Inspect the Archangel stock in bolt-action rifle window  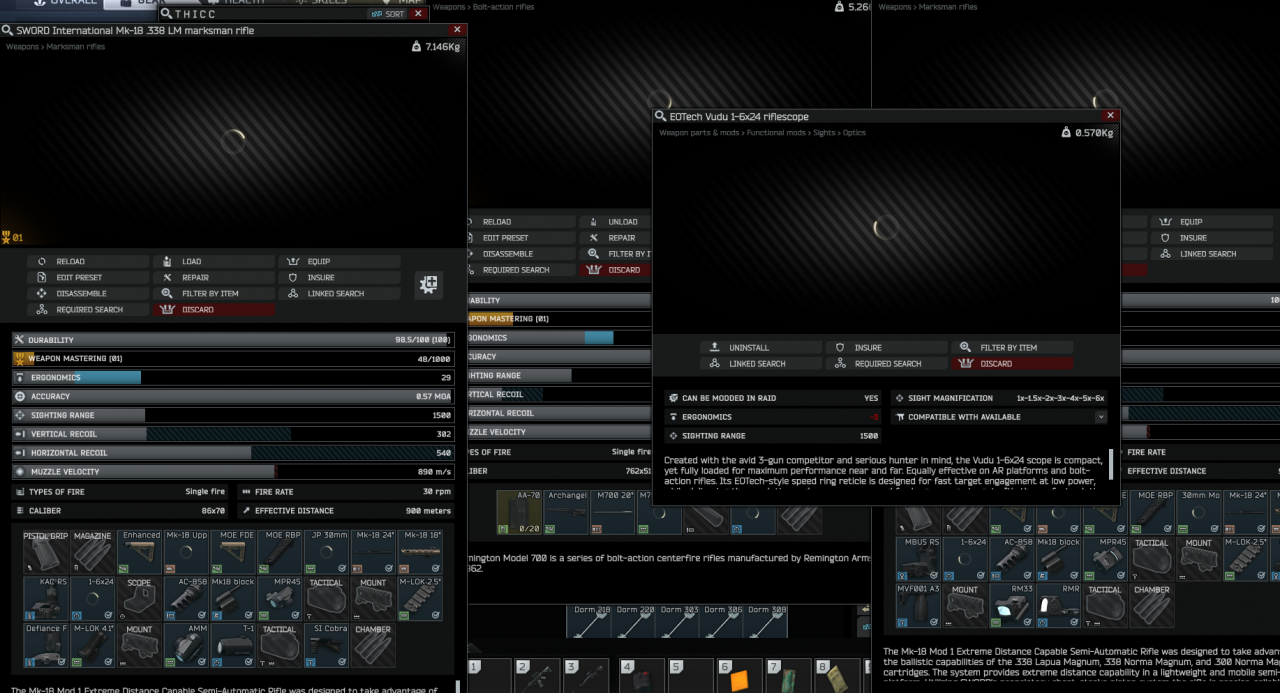click(x=566, y=512)
